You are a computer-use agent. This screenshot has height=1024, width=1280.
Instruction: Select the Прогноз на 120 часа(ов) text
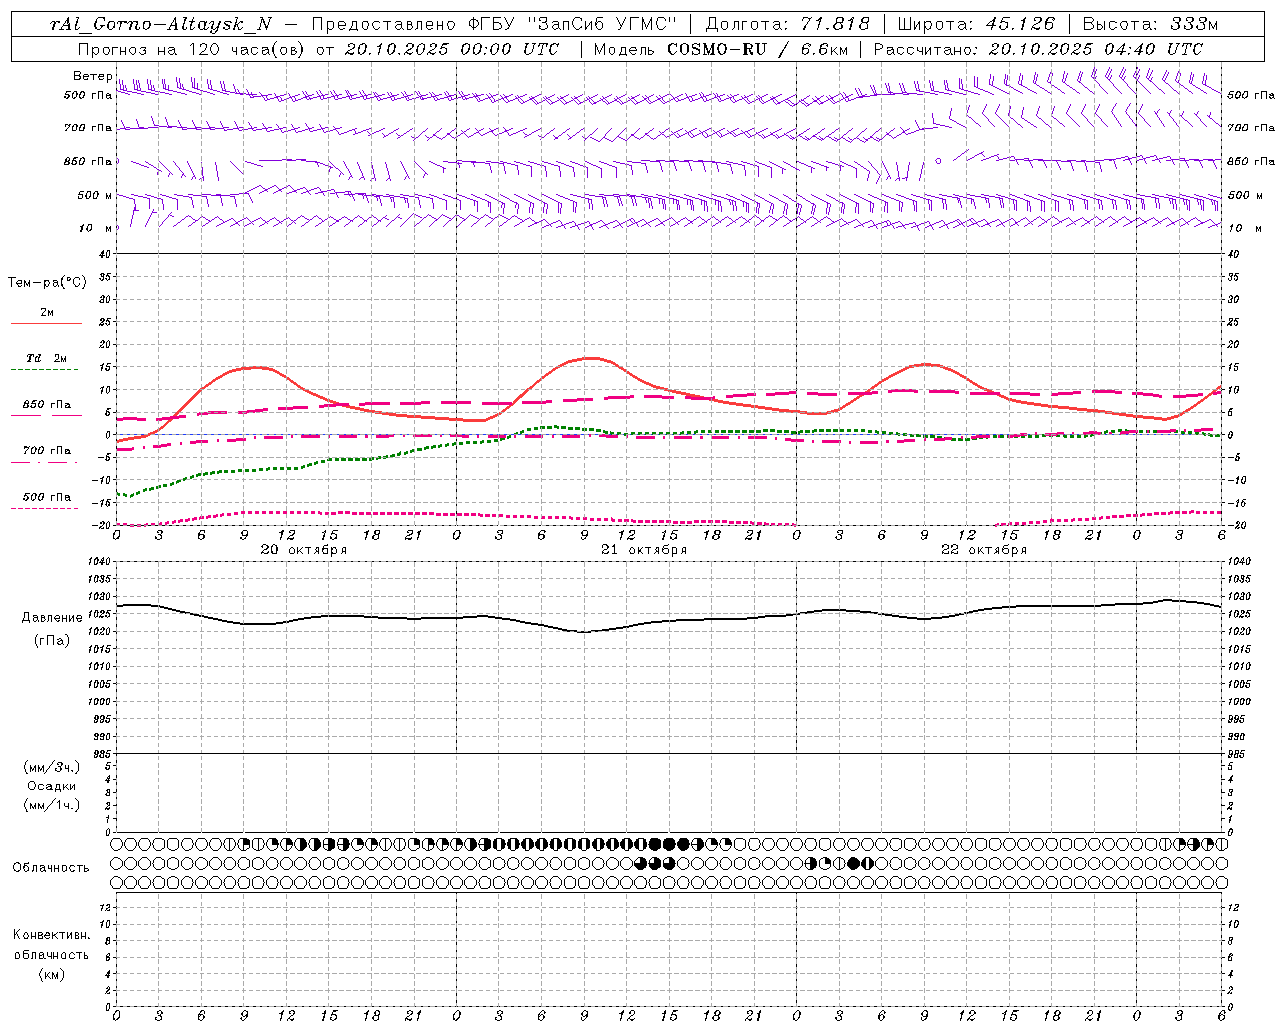pyautogui.click(x=191, y=49)
